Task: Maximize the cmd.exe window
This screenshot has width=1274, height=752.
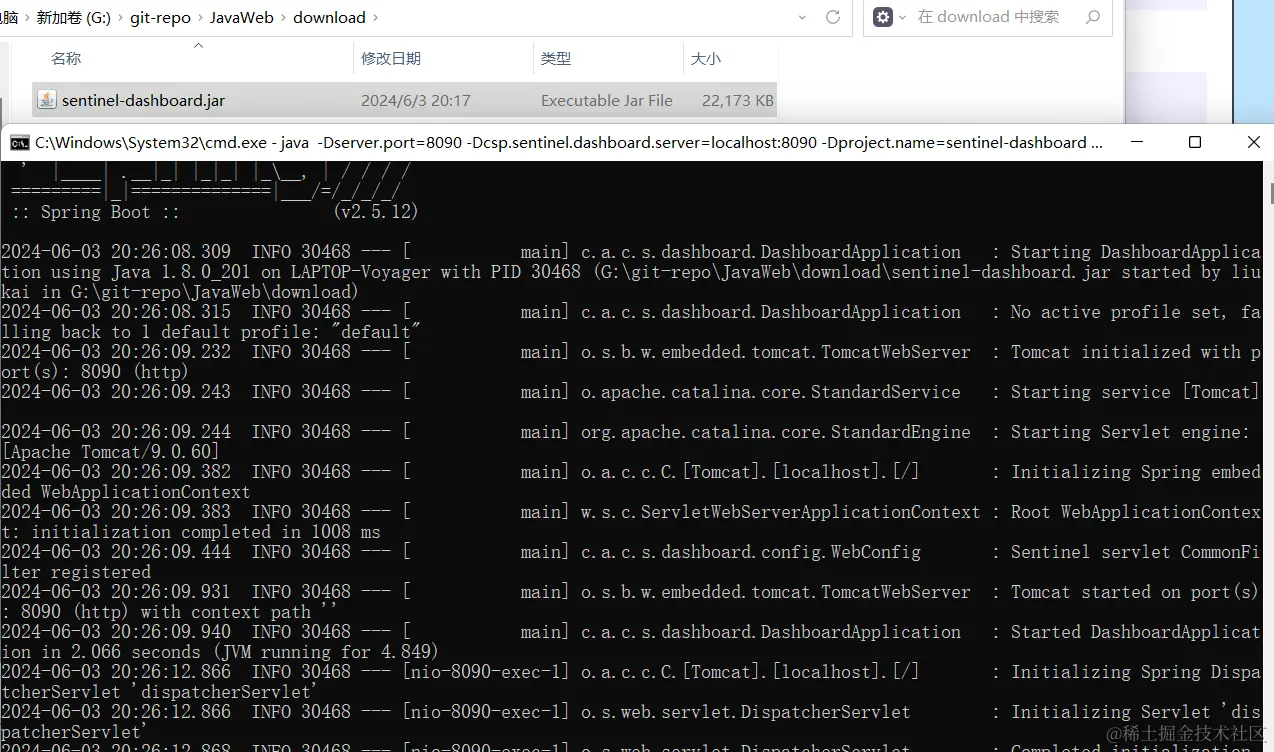Action: click(1194, 142)
